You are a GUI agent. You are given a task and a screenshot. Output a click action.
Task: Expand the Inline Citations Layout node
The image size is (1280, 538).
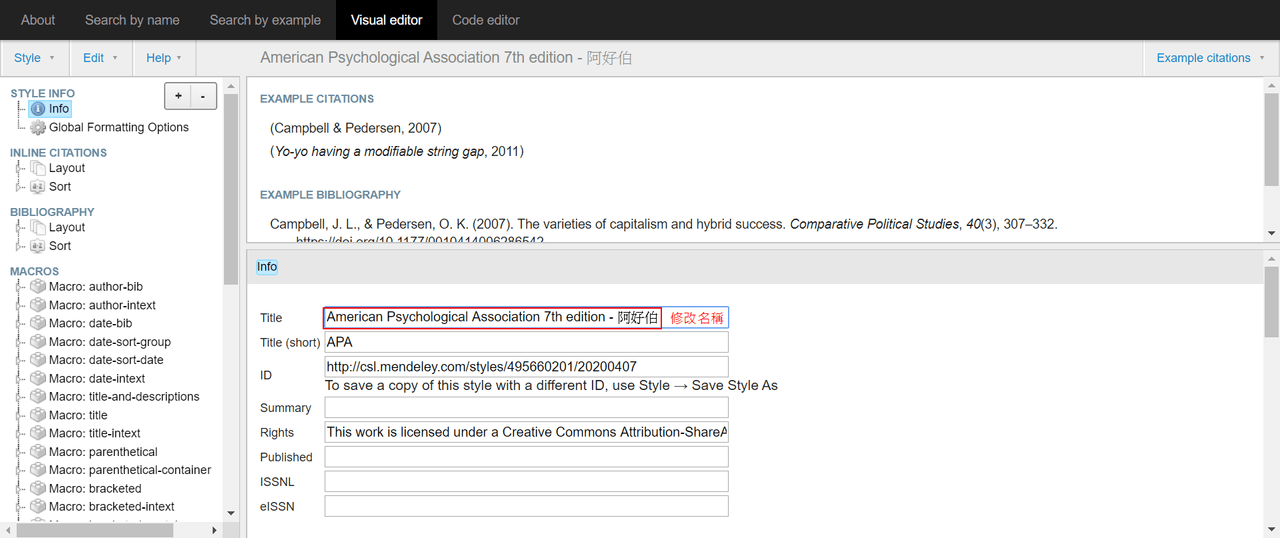[19, 168]
